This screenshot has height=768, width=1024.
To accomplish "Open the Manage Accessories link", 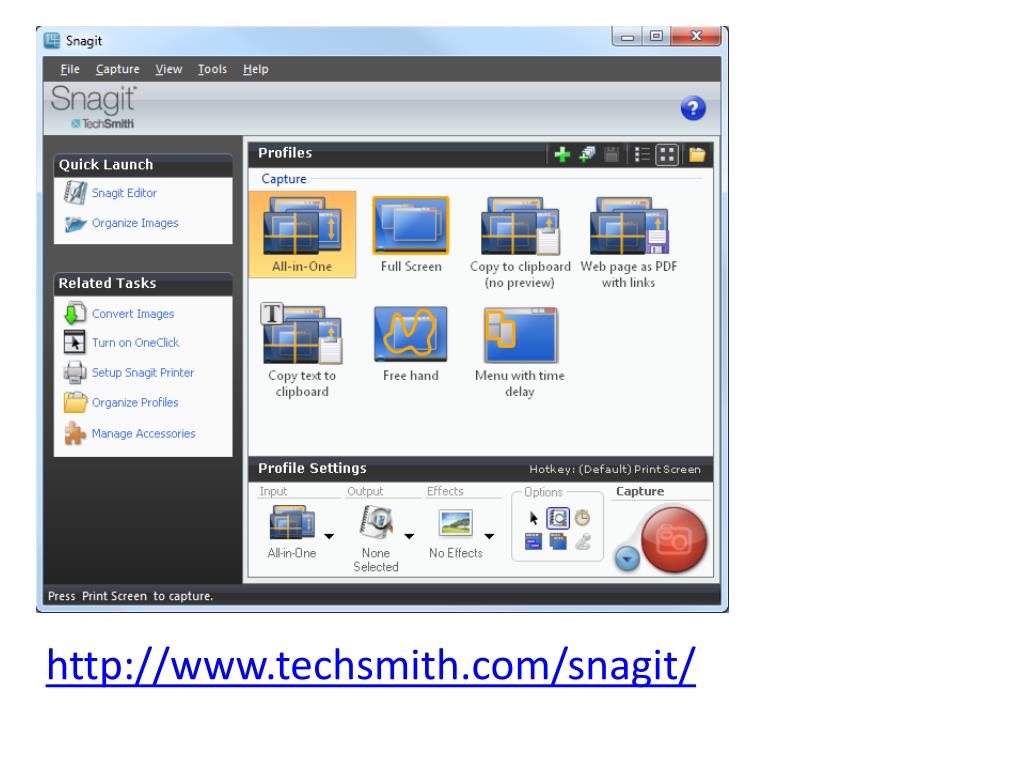I will coord(144,433).
